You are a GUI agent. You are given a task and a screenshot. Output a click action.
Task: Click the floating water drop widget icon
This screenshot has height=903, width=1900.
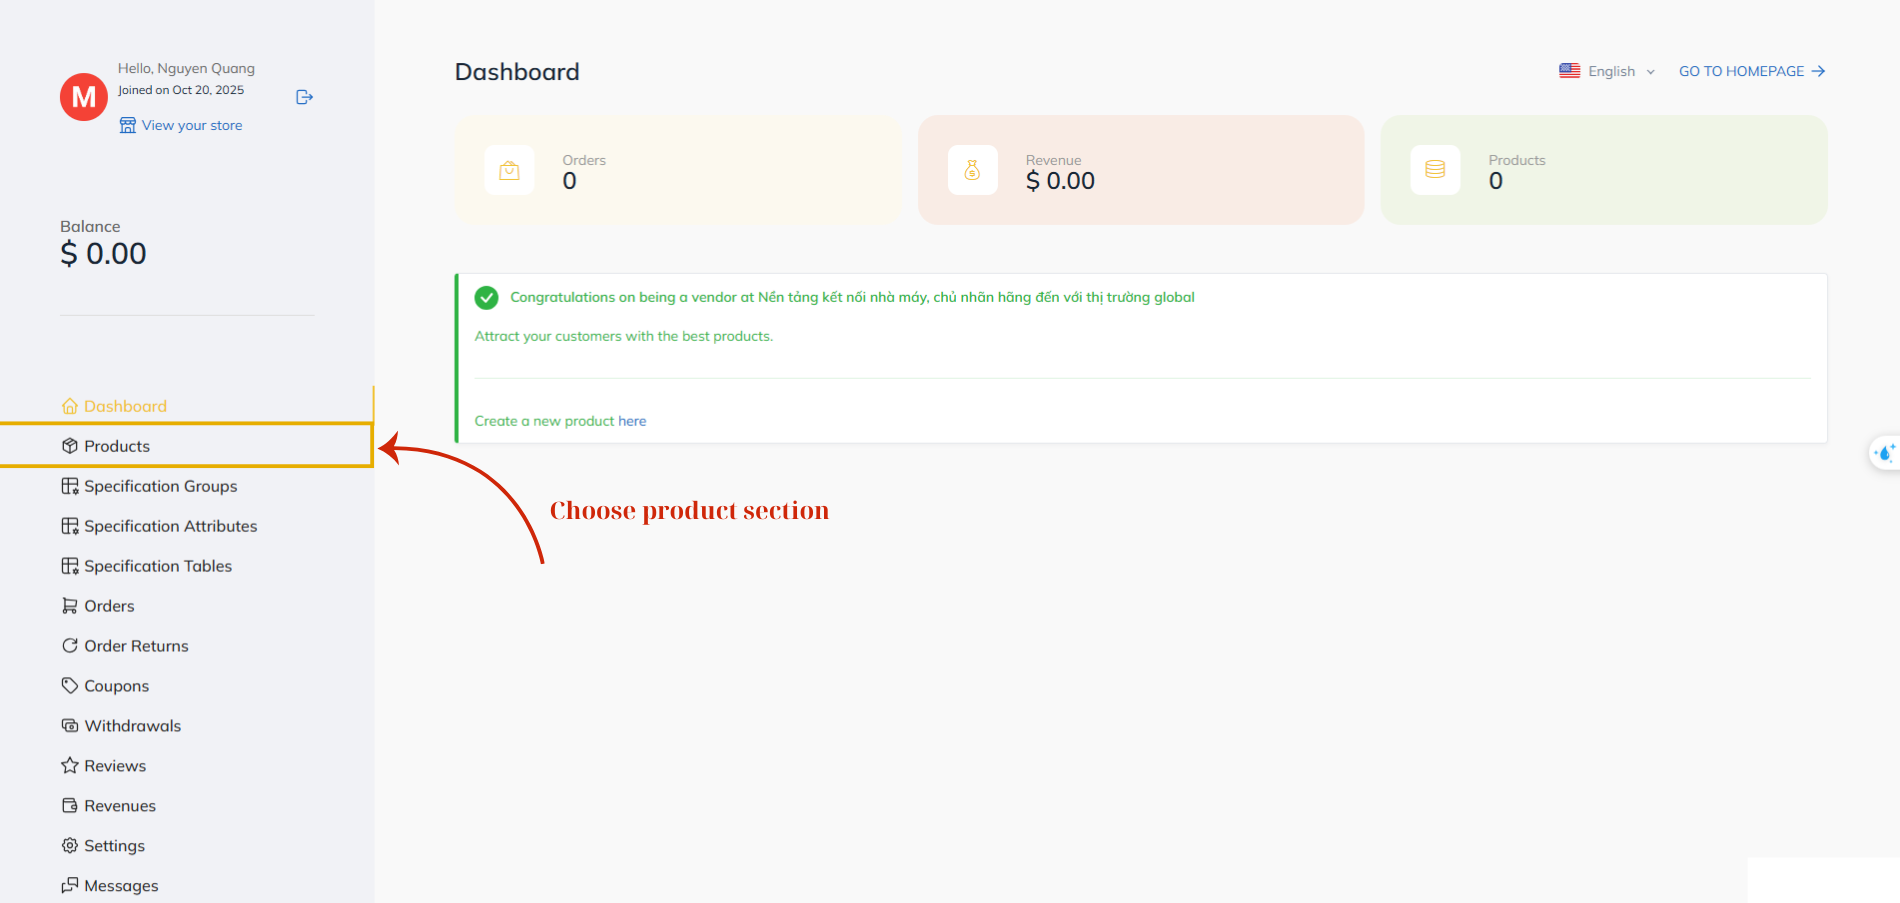(x=1885, y=453)
